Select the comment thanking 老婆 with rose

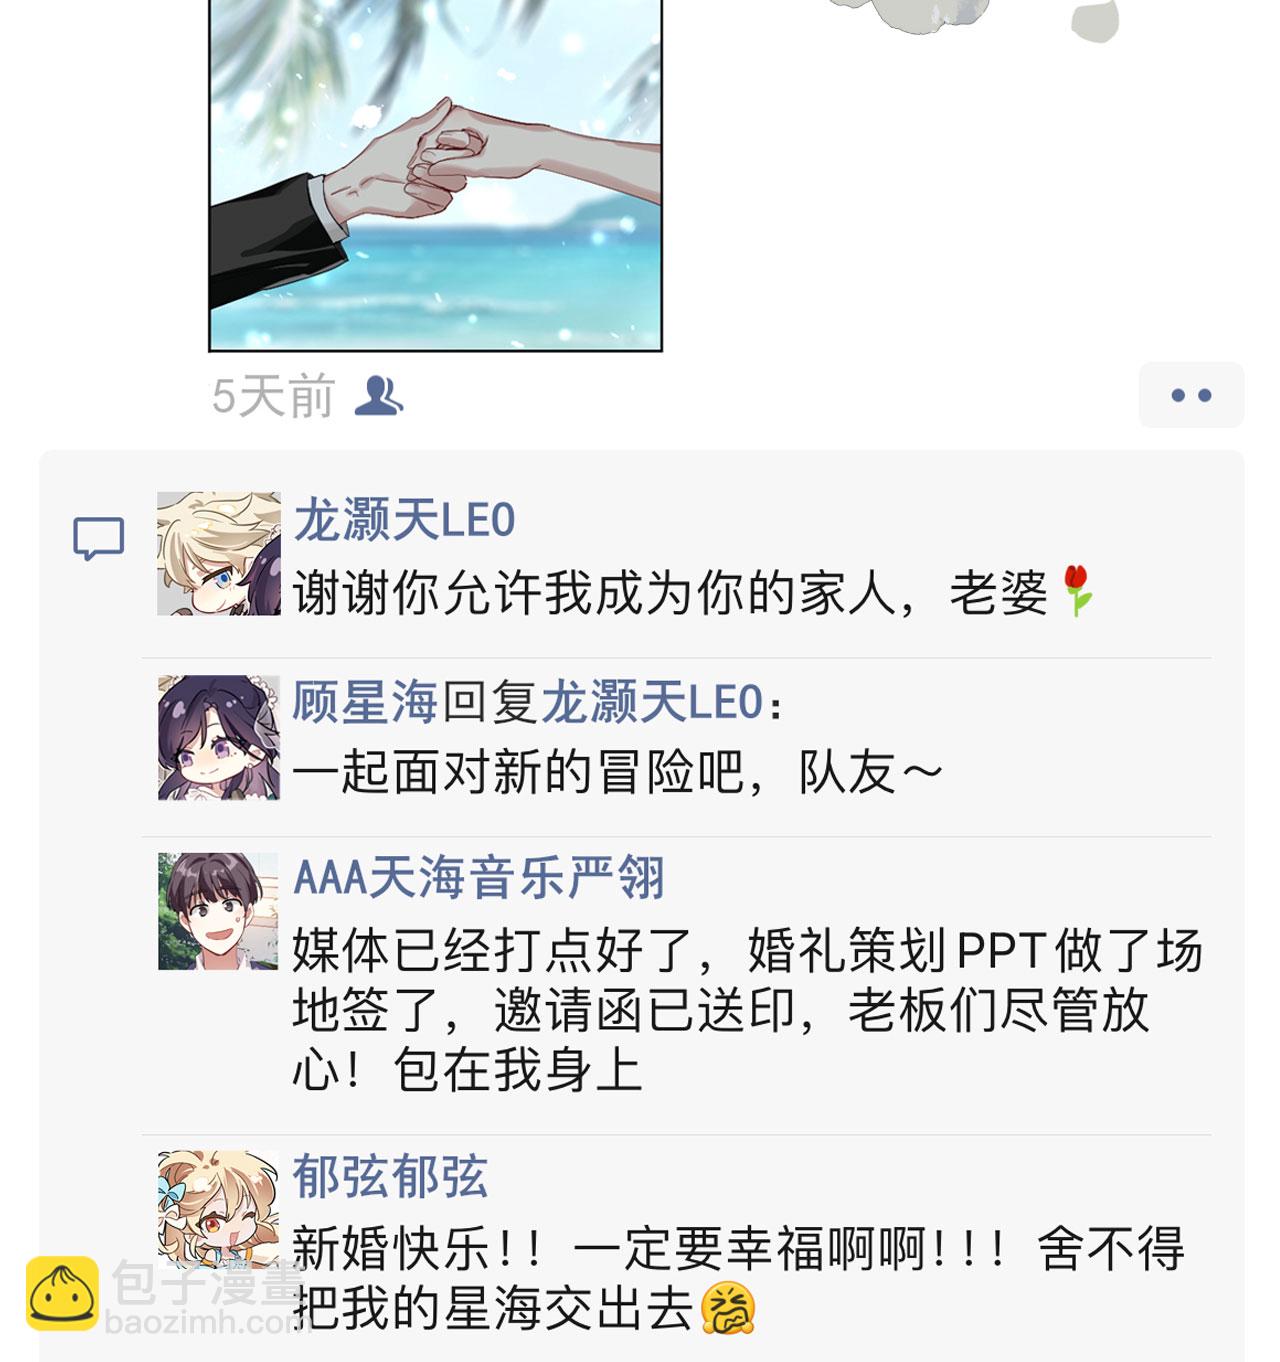coord(694,593)
